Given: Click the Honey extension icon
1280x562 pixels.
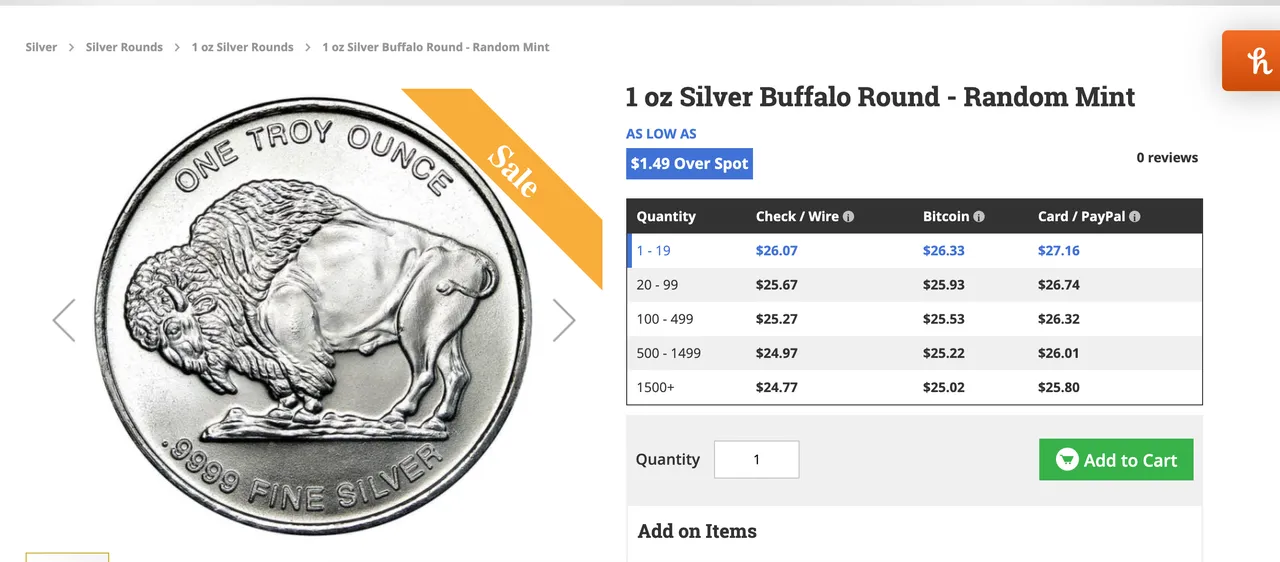Looking at the screenshot, I should click(1254, 61).
